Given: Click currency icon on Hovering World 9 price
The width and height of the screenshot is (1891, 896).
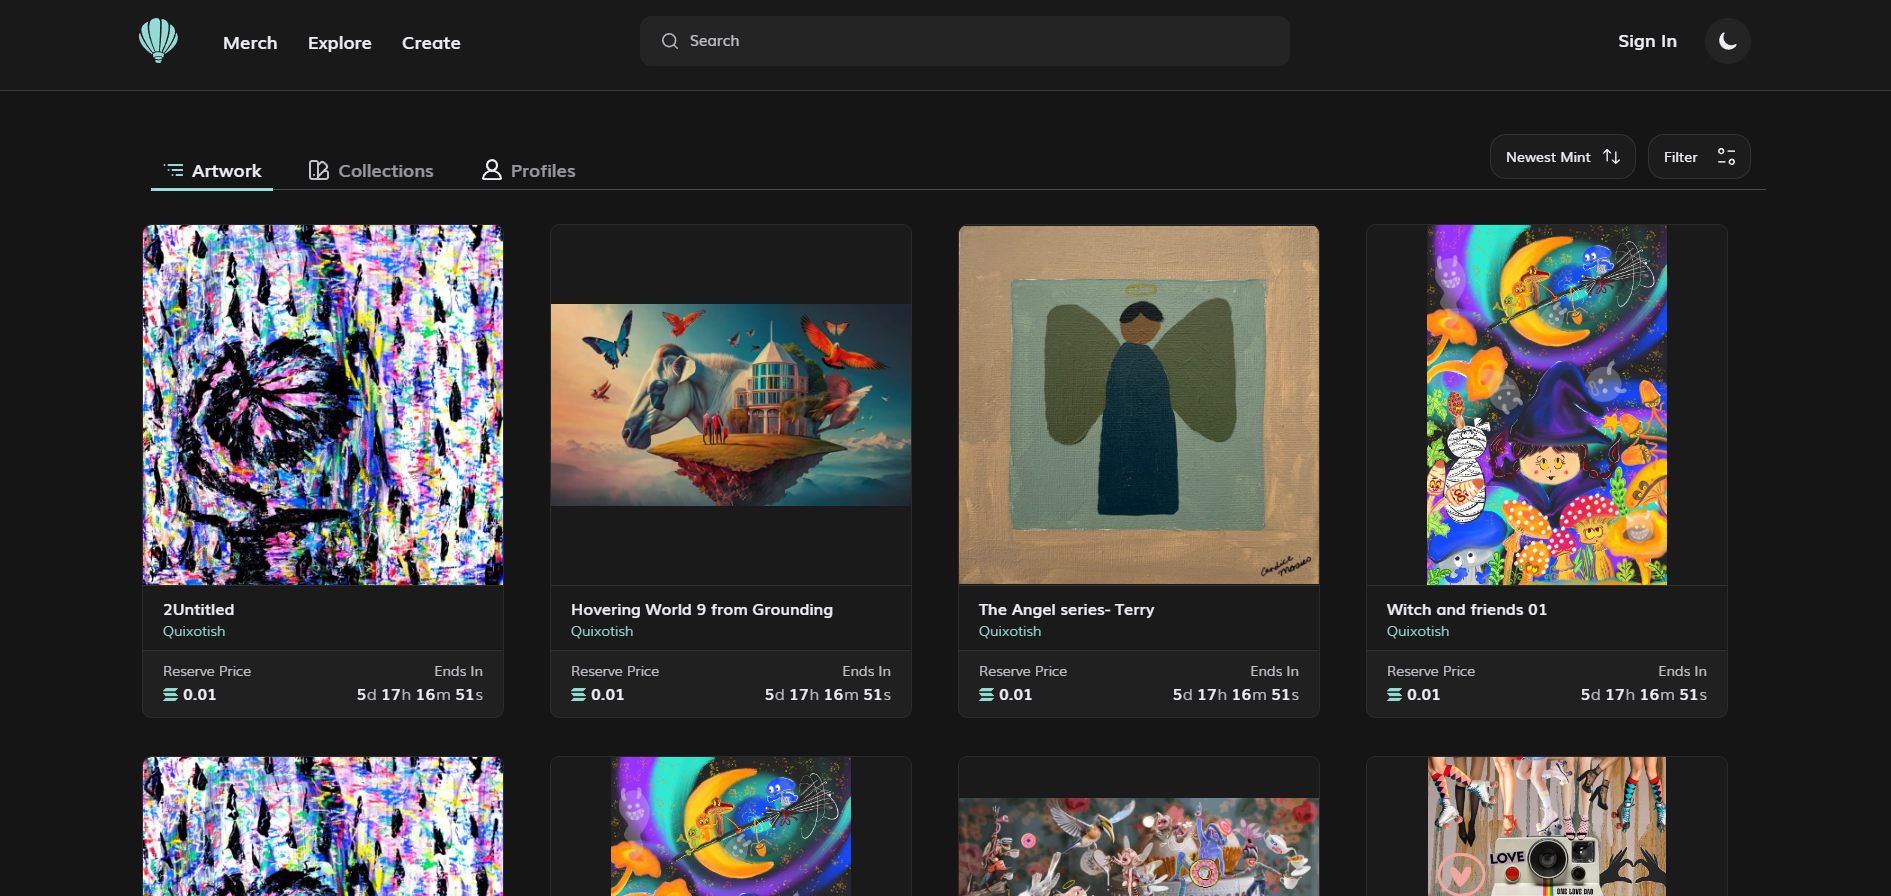Looking at the screenshot, I should (x=578, y=695).
